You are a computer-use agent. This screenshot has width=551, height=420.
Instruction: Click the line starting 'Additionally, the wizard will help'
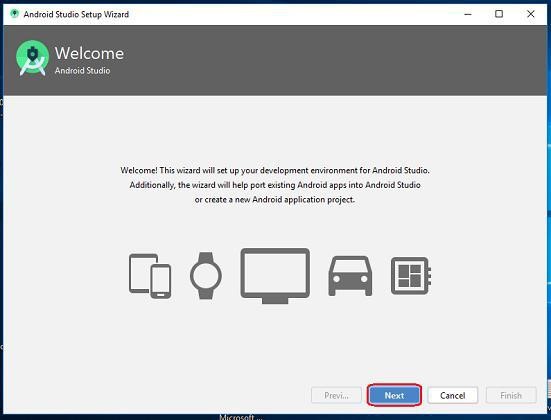tap(275, 185)
